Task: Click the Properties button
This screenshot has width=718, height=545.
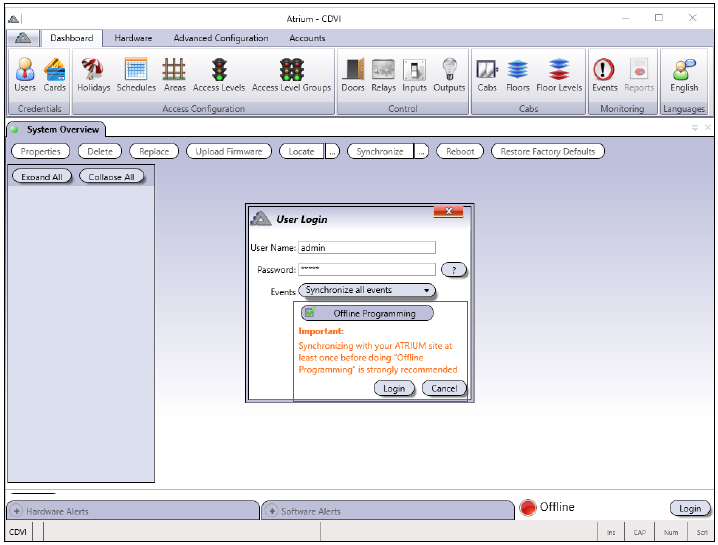Action: 40,152
